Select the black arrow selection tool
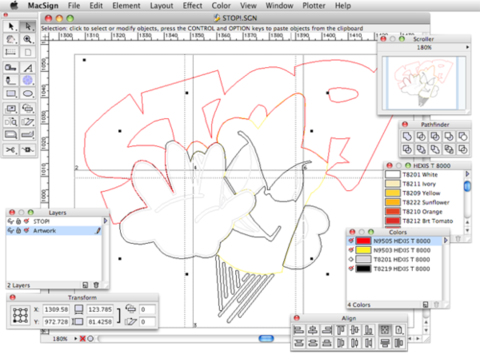 [x=11, y=26]
